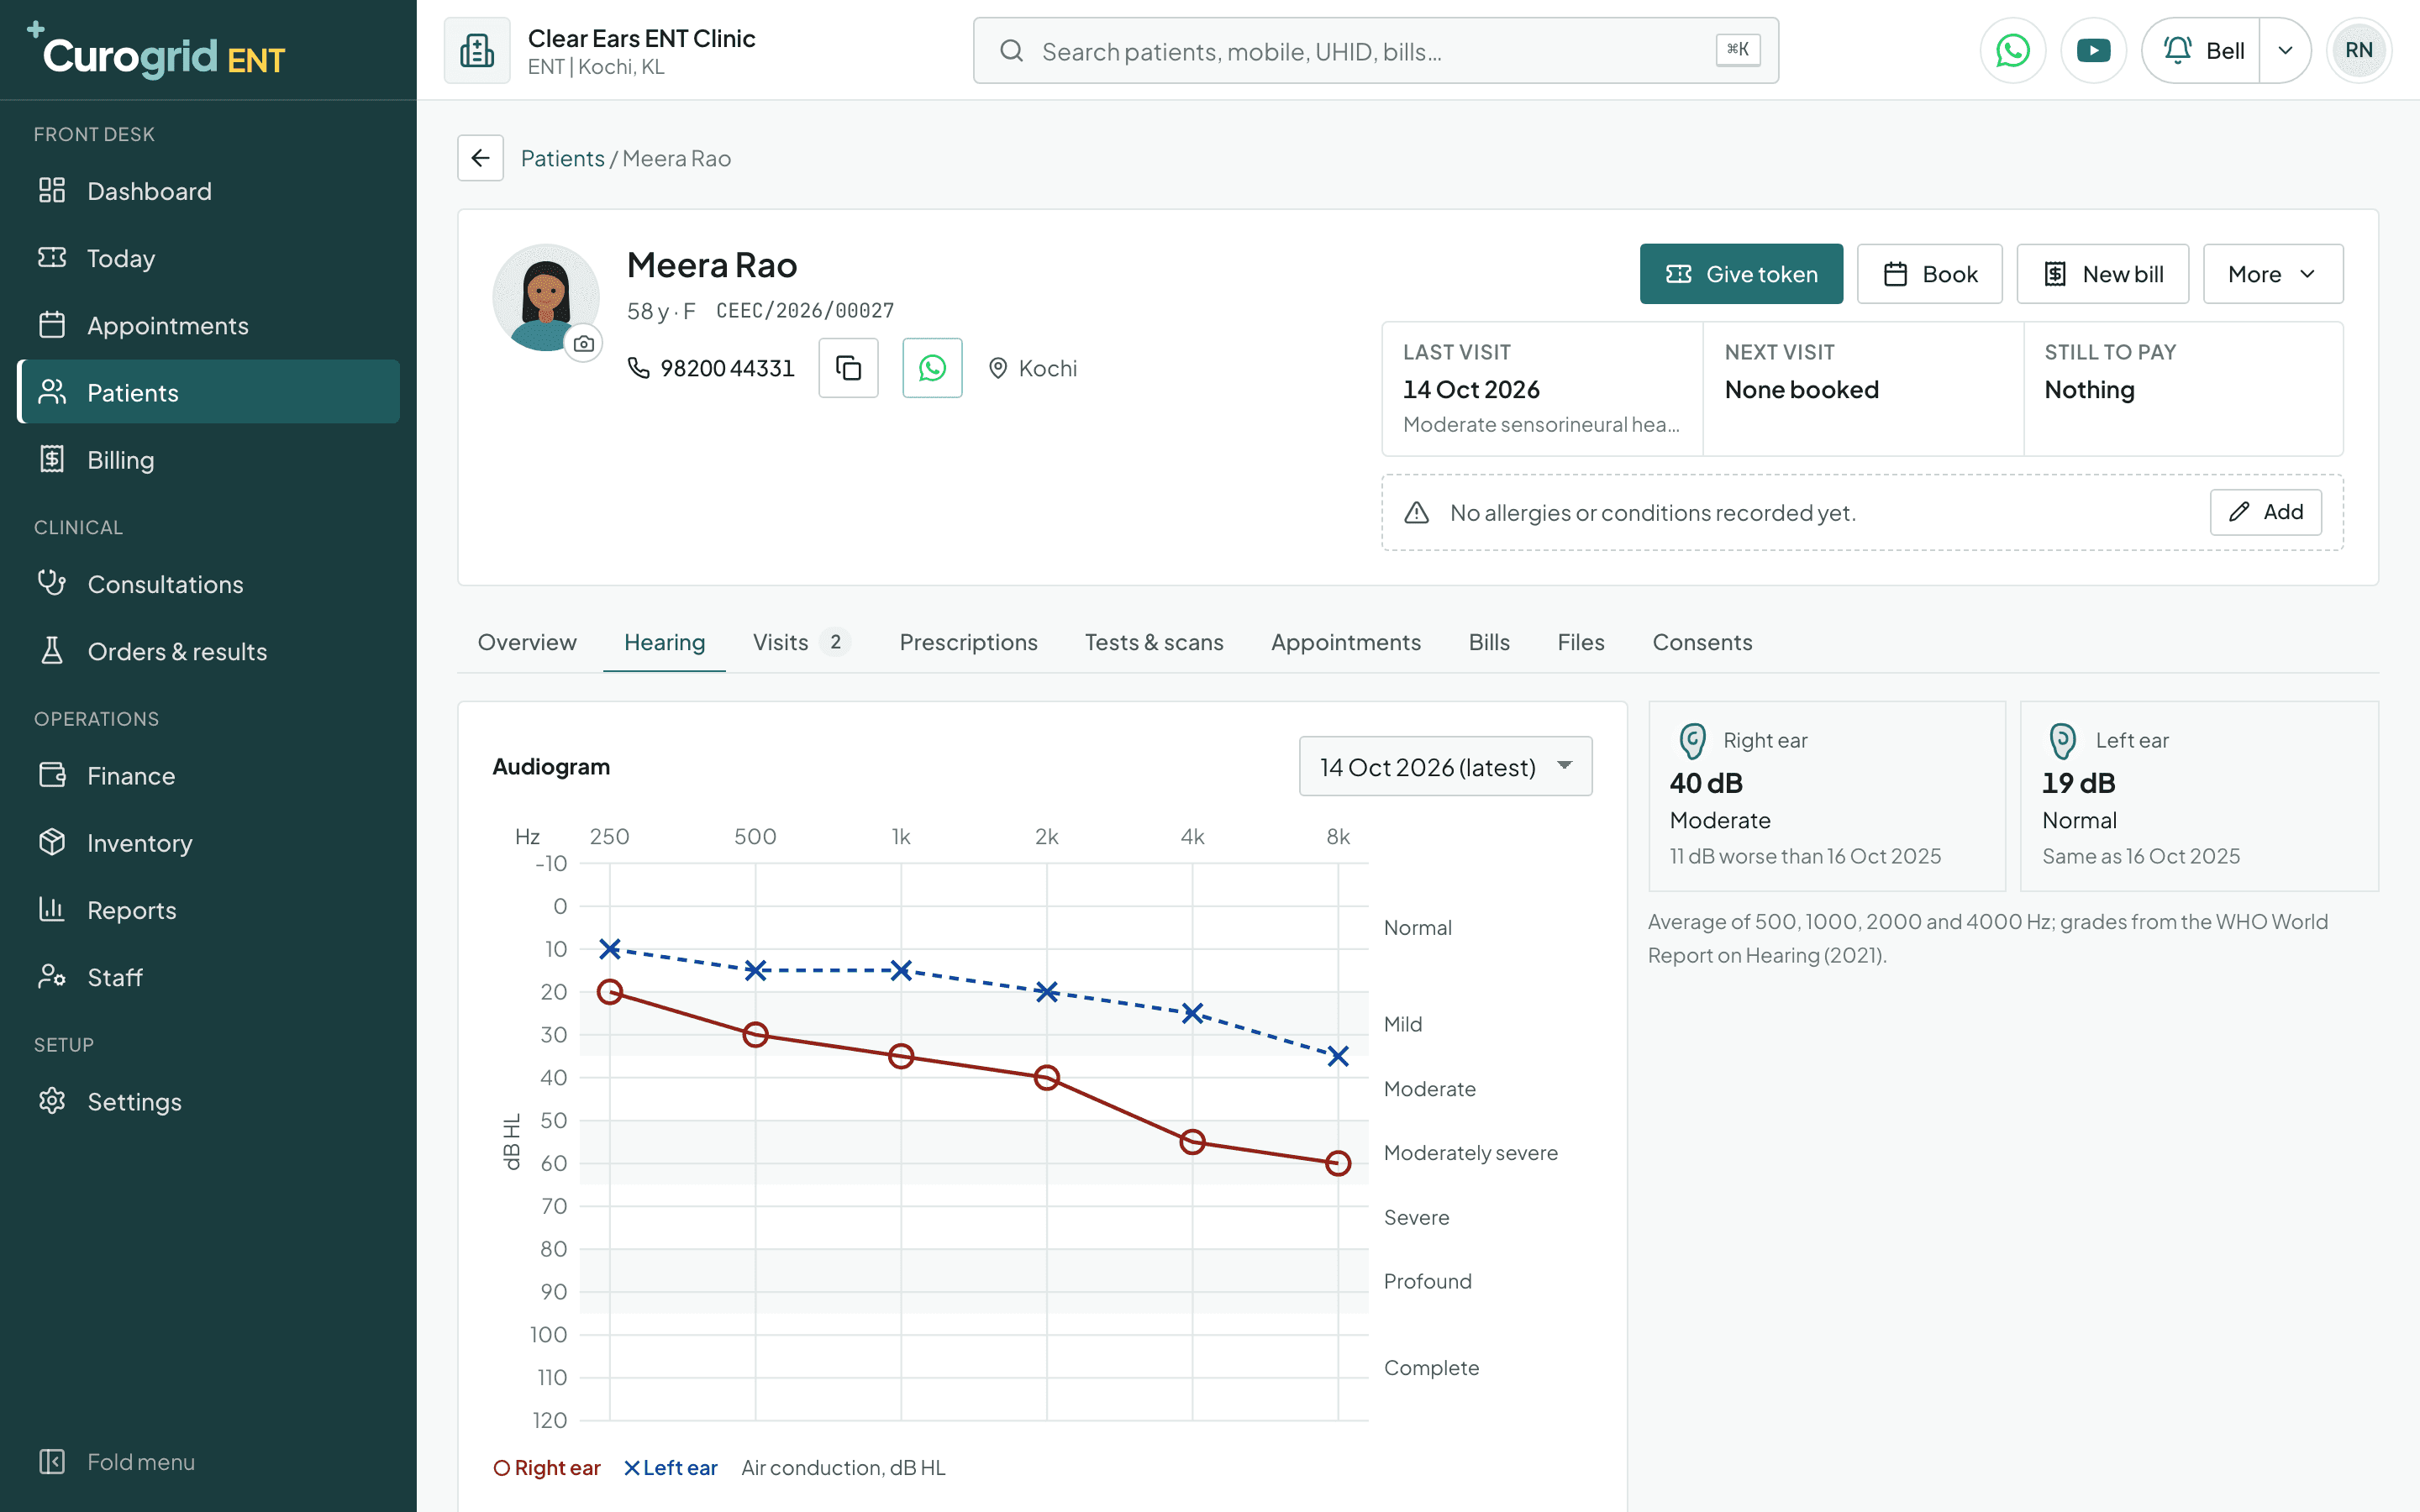2420x1512 pixels.
Task: Switch to the Prescriptions tab
Action: pos(968,642)
